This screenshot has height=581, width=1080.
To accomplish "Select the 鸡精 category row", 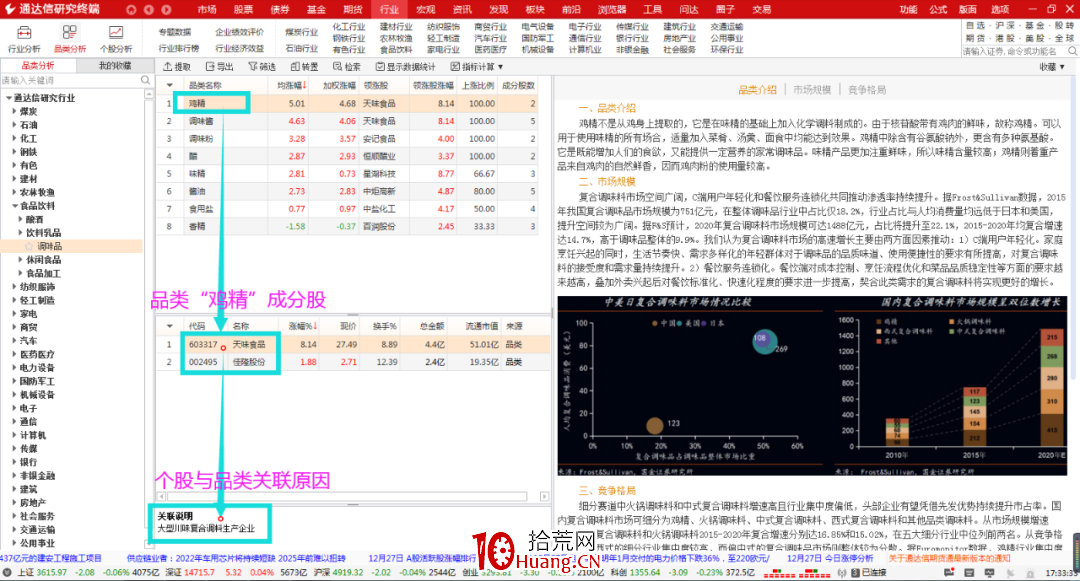I will (346, 103).
